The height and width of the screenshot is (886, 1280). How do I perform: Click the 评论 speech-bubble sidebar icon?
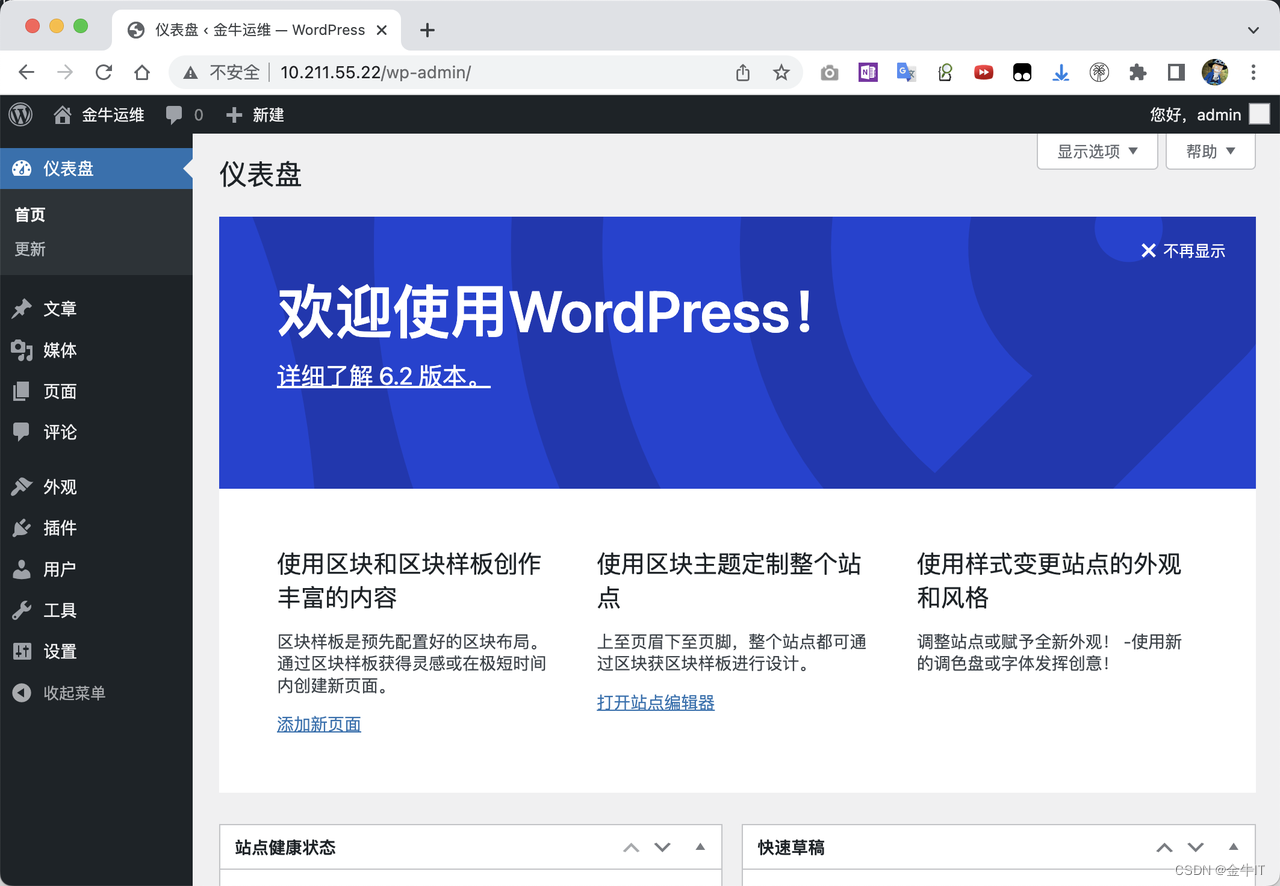[22, 432]
